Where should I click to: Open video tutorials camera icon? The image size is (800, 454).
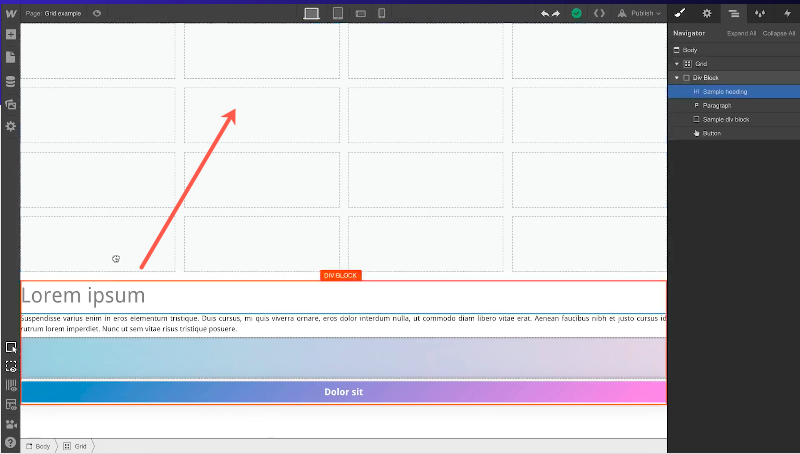[x=11, y=424]
